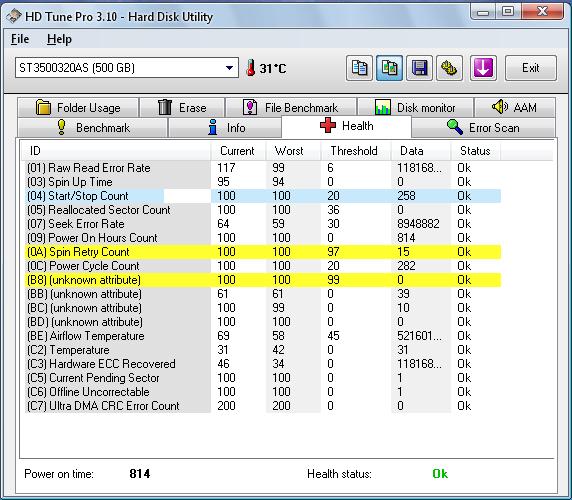Select the Current Pending Sector row

[263, 378]
